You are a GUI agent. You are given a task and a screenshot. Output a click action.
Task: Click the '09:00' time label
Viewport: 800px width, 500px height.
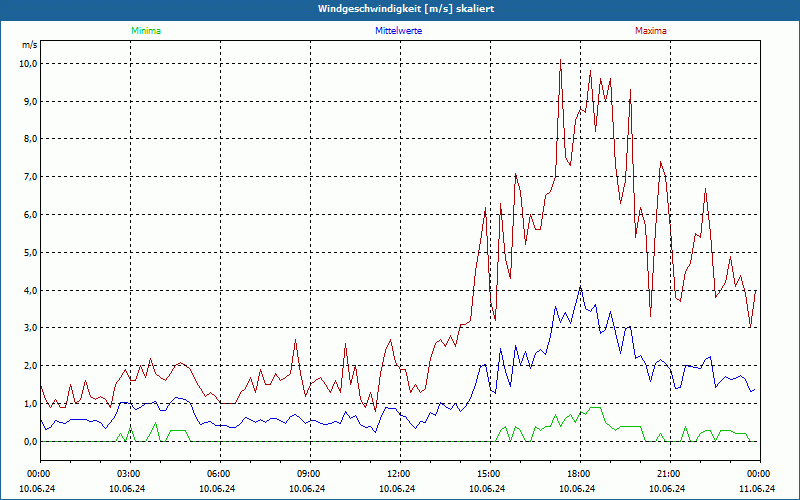[310, 474]
